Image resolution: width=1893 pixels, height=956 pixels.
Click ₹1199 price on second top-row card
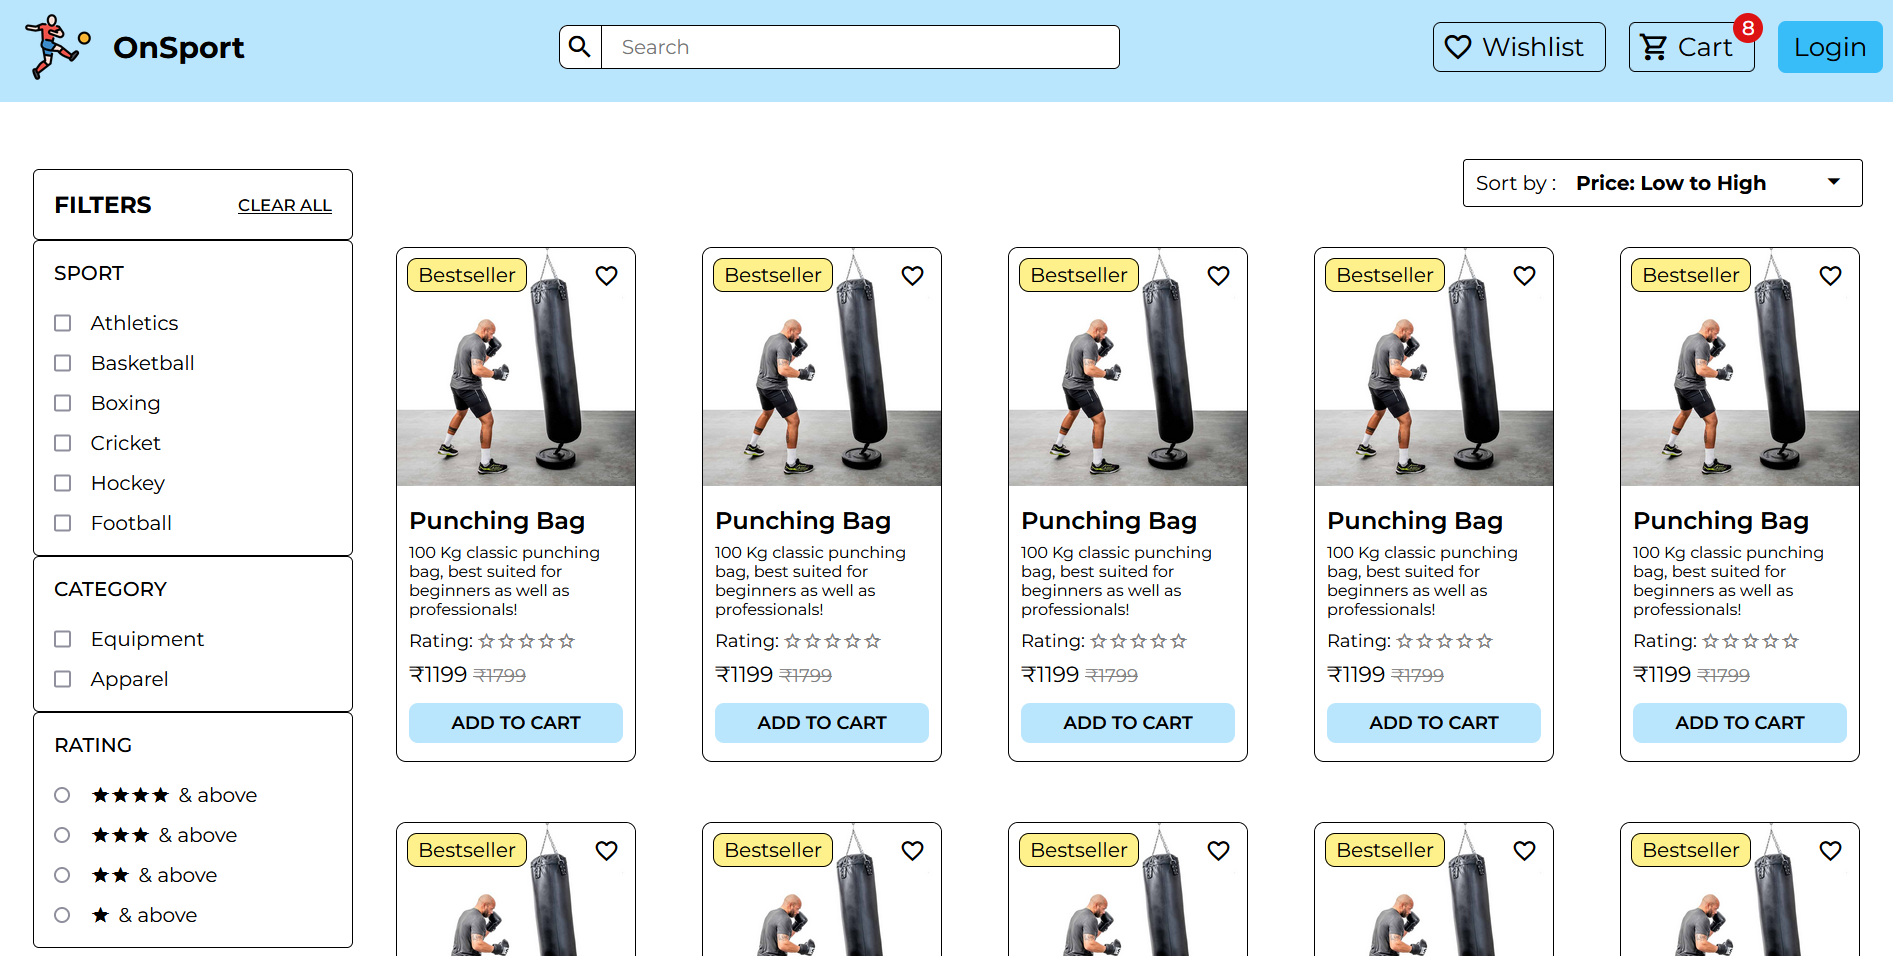[x=744, y=675]
